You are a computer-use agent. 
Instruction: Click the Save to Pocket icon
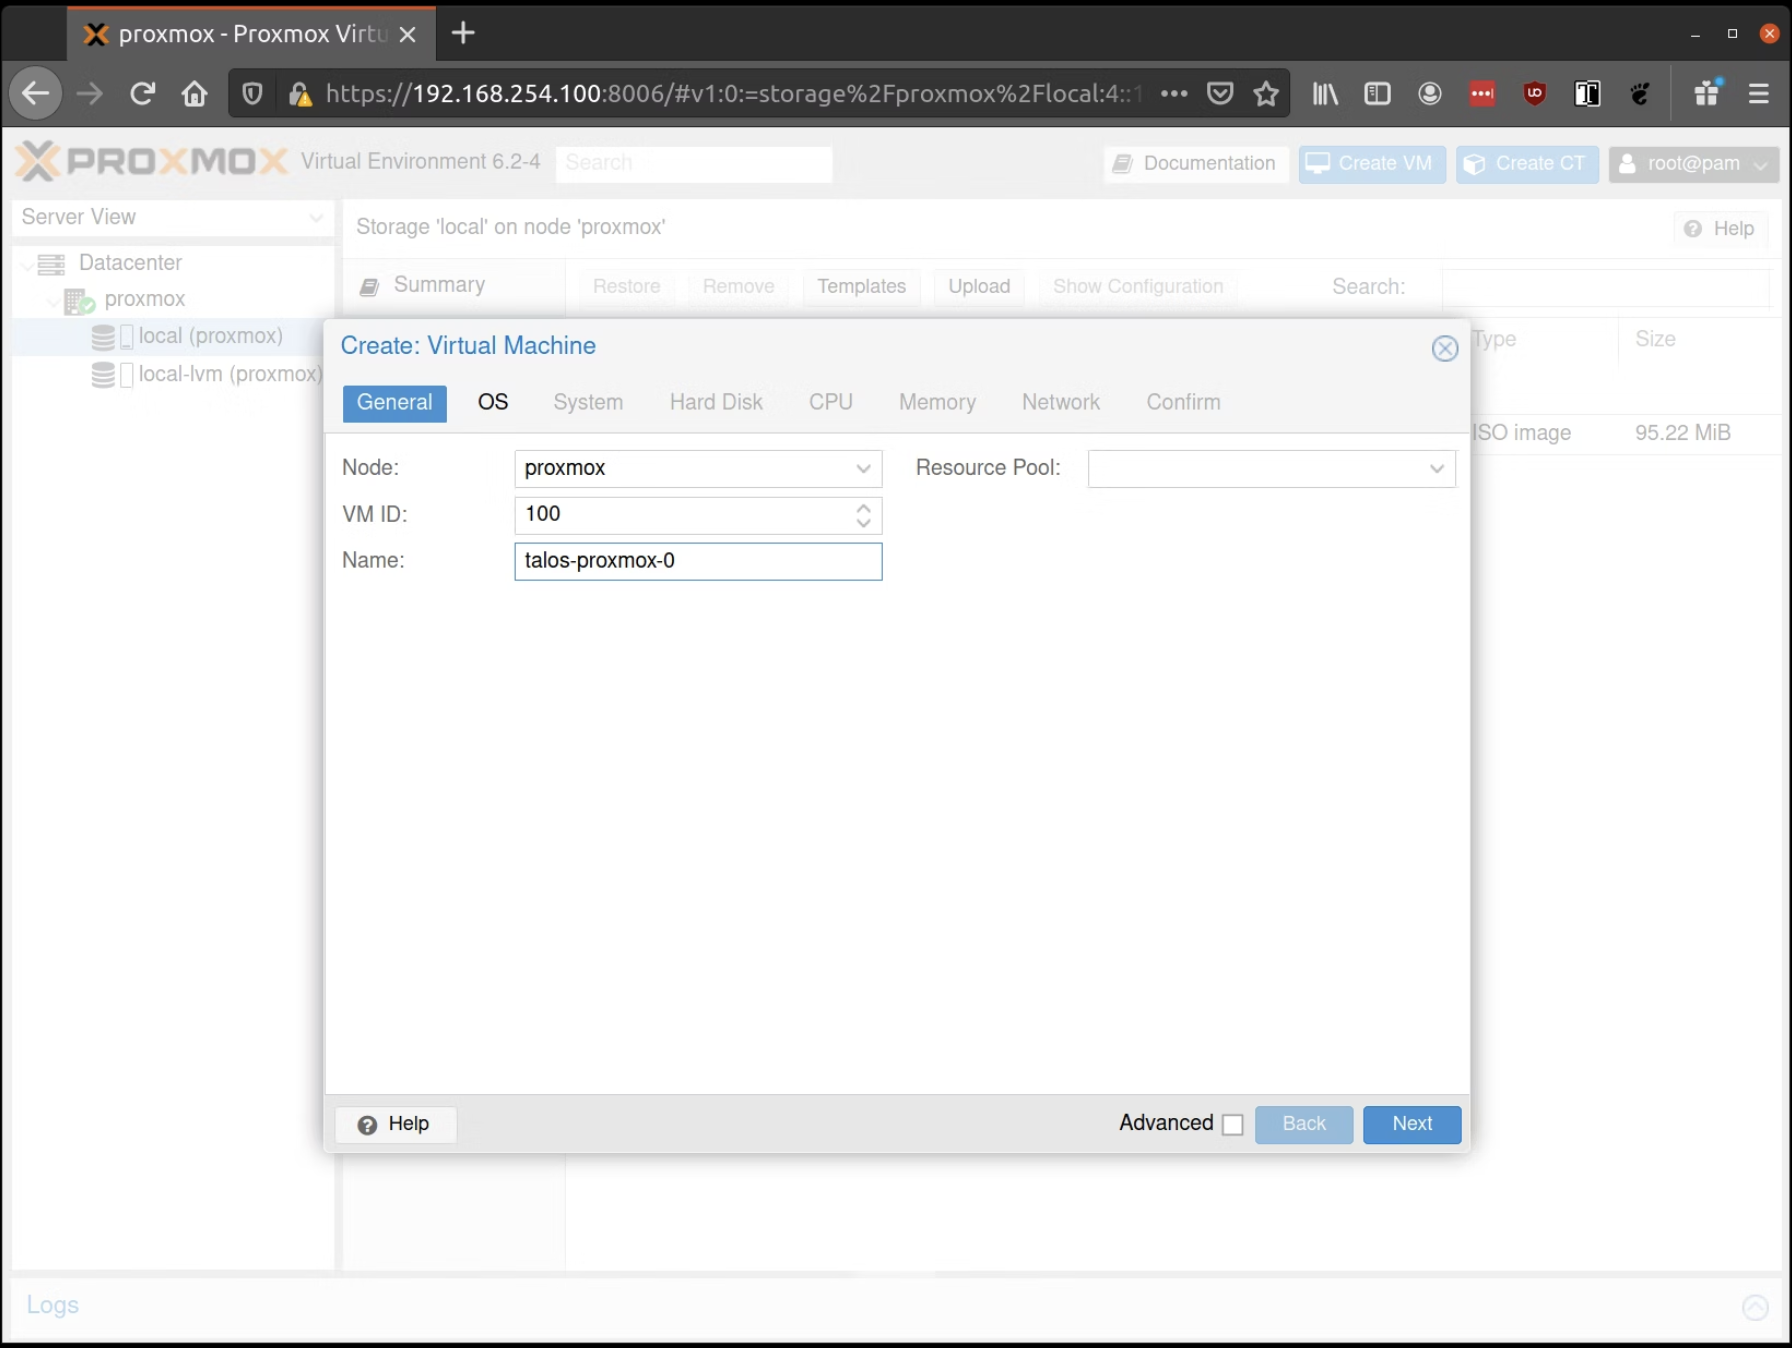point(1219,94)
